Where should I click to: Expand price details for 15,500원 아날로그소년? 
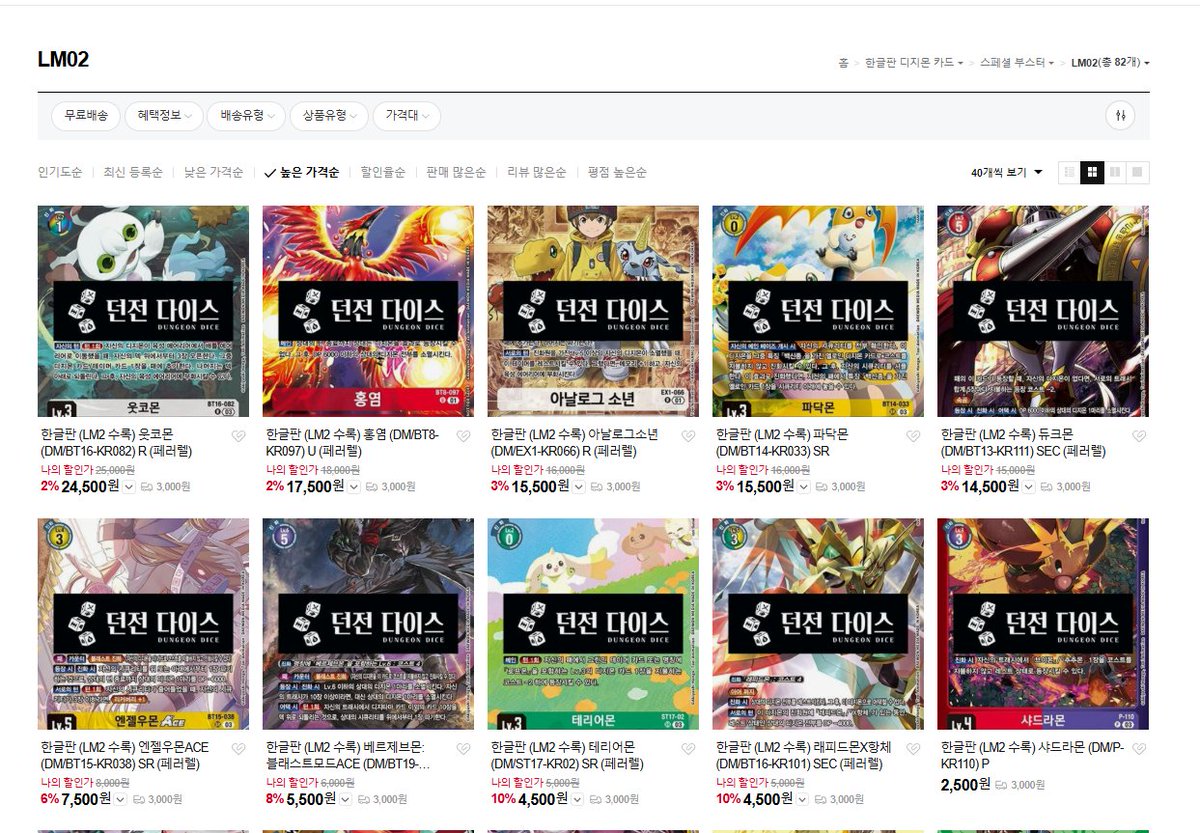(577, 487)
